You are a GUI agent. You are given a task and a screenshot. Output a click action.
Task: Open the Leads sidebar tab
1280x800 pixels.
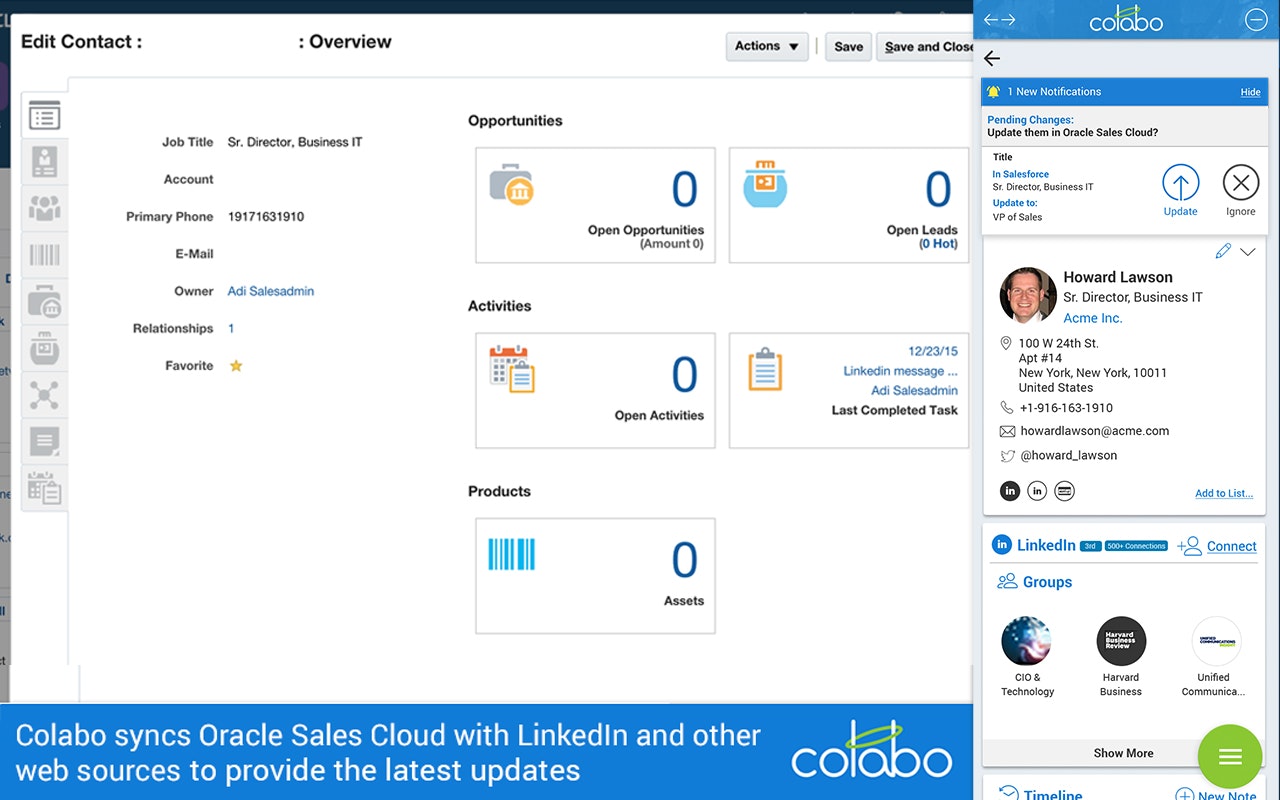[44, 348]
